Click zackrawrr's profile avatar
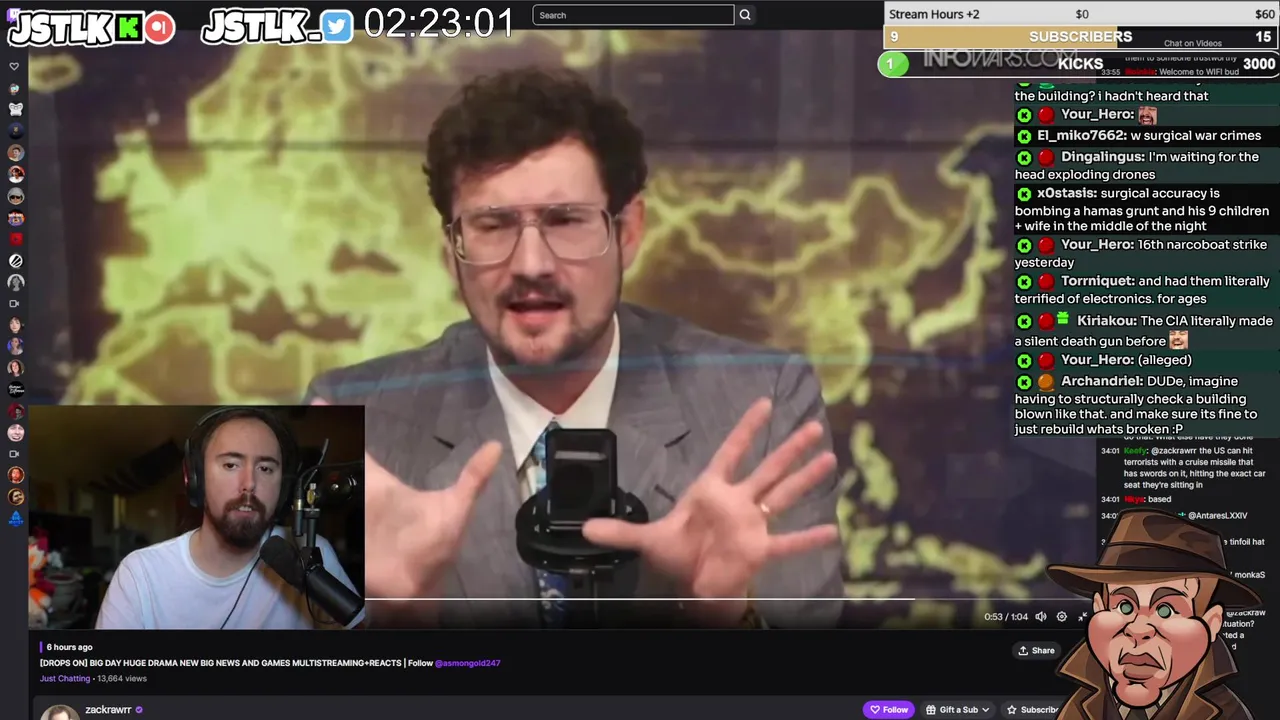 [x=59, y=712]
